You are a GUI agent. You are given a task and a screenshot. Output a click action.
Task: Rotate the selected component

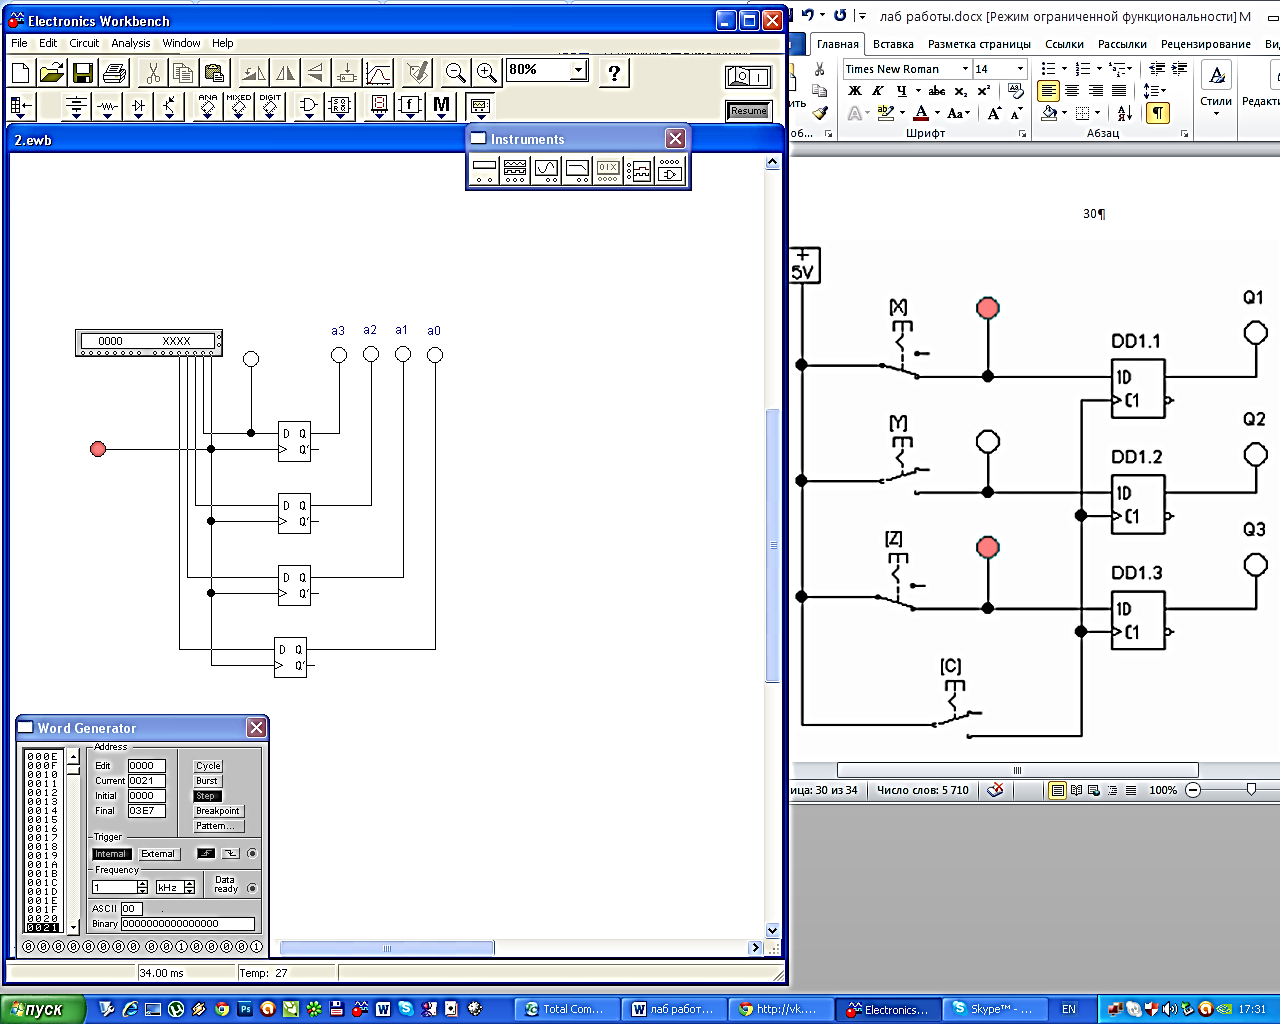point(254,72)
